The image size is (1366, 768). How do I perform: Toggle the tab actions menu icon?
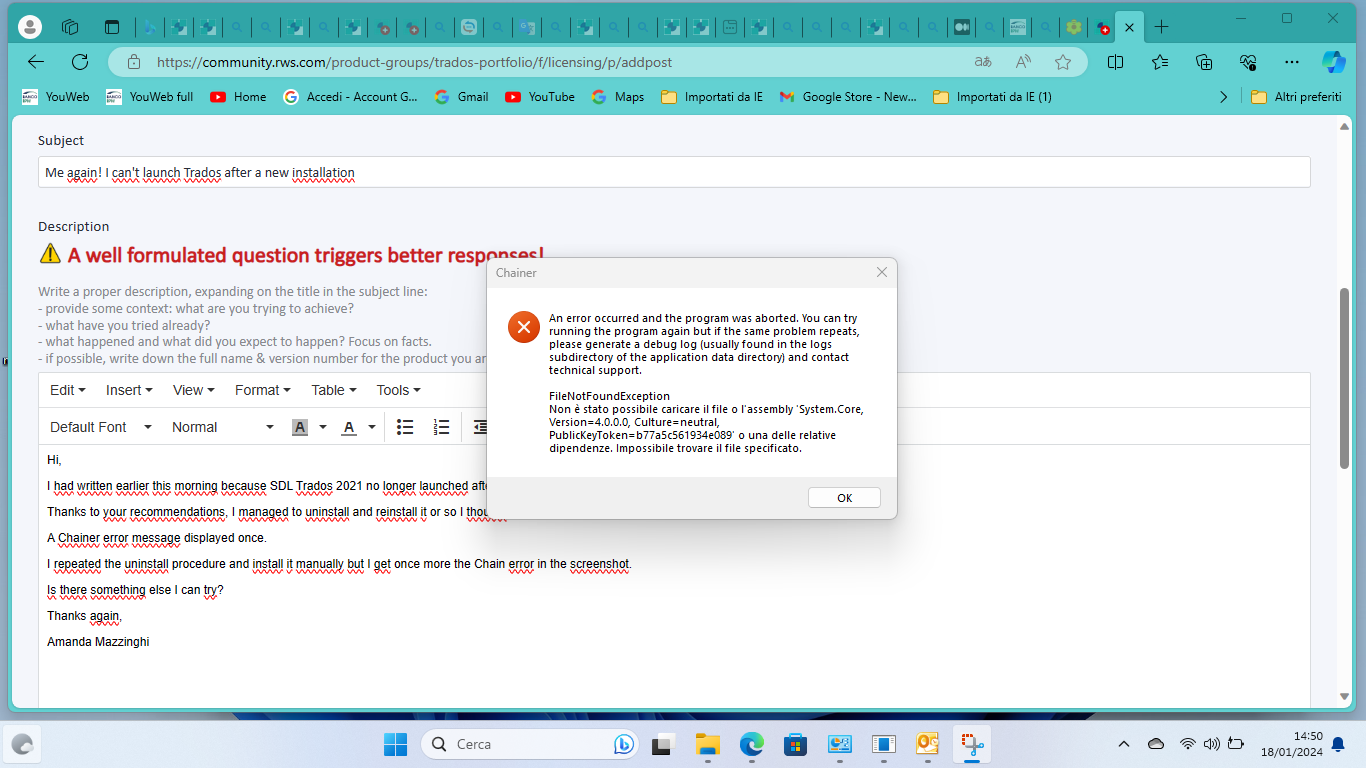coord(111,27)
